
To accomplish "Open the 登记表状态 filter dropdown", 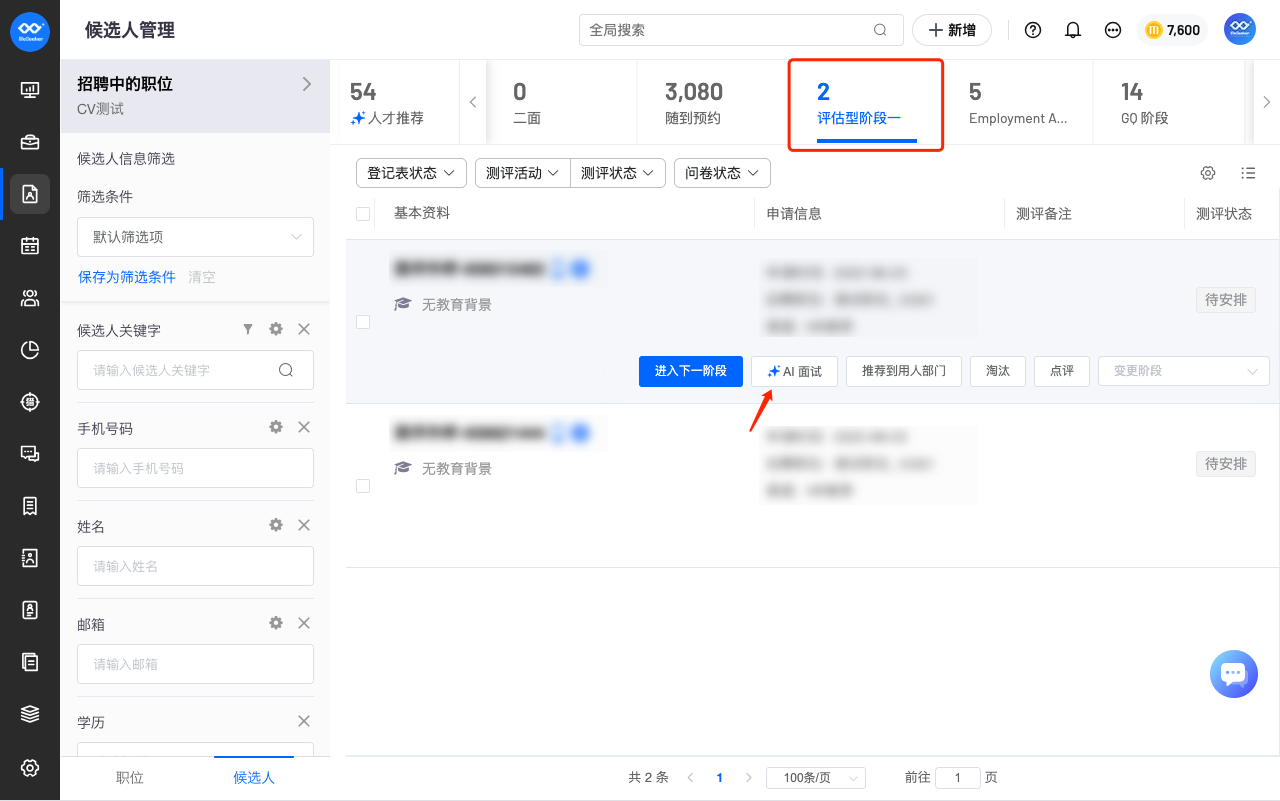I will tap(411, 173).
